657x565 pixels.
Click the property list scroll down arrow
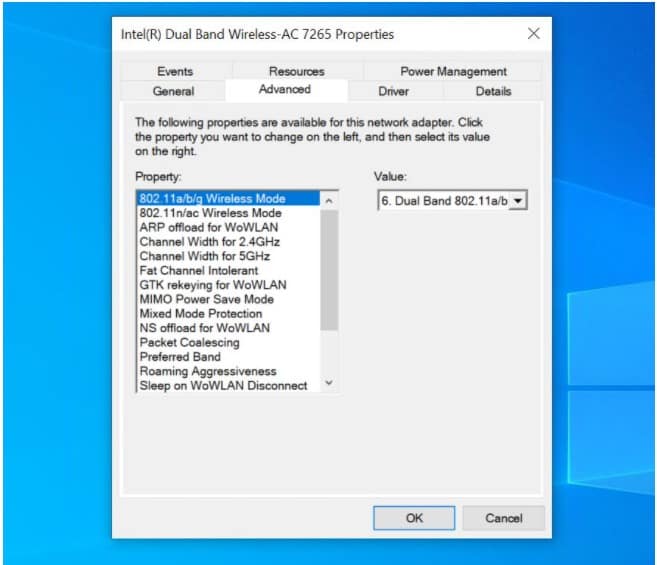329,383
